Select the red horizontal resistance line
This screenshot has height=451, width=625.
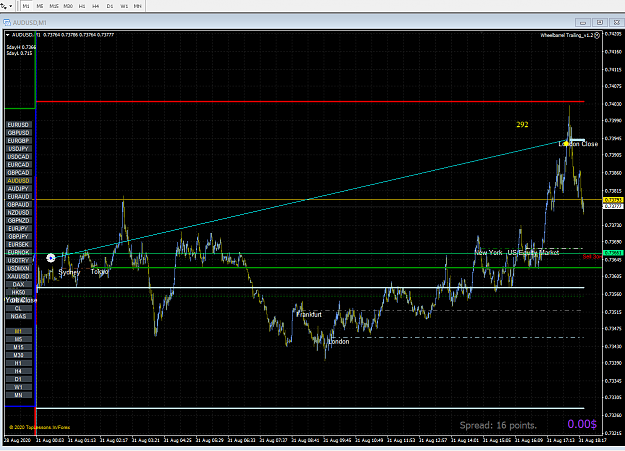tap(310, 102)
